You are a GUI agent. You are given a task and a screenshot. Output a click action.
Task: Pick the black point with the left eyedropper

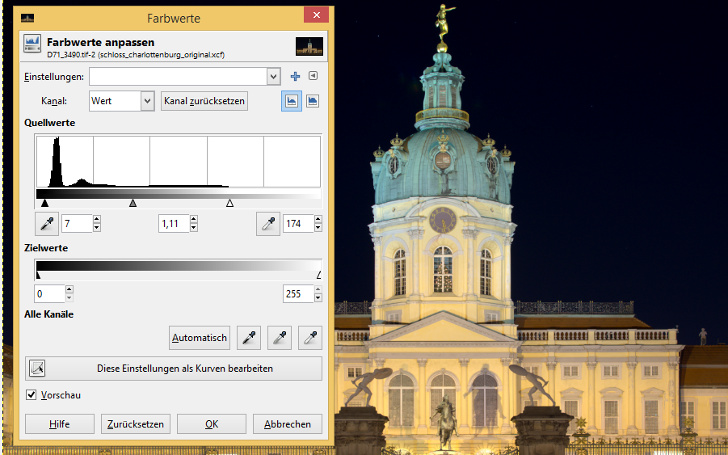[47, 224]
